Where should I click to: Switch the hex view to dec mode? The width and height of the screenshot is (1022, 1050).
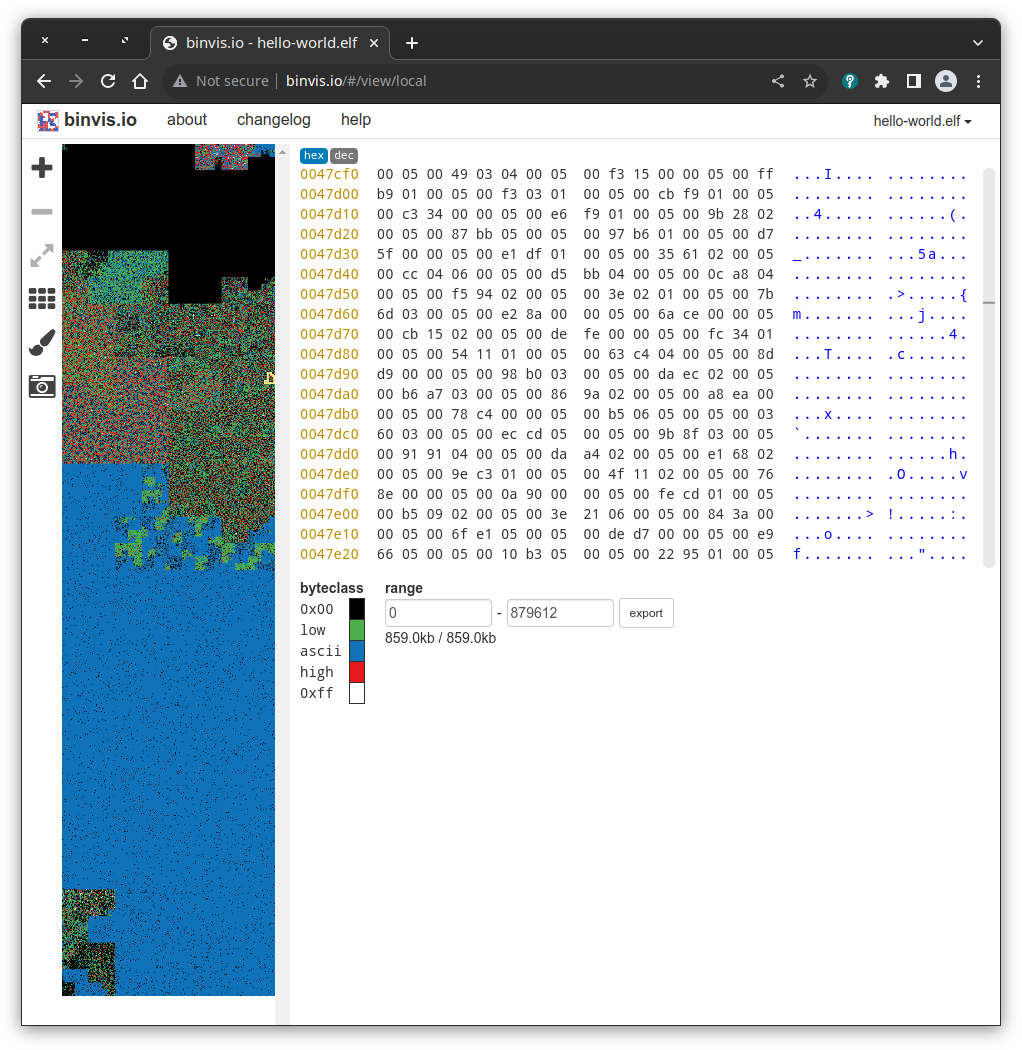(x=343, y=155)
